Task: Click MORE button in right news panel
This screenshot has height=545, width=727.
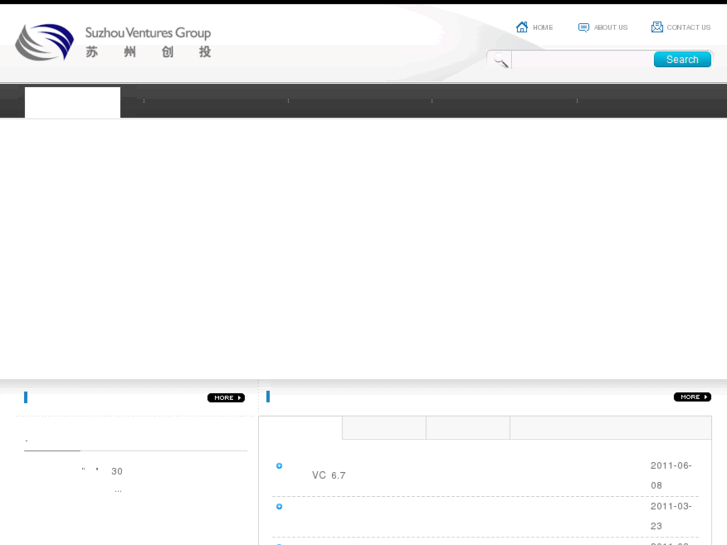Action: point(692,397)
